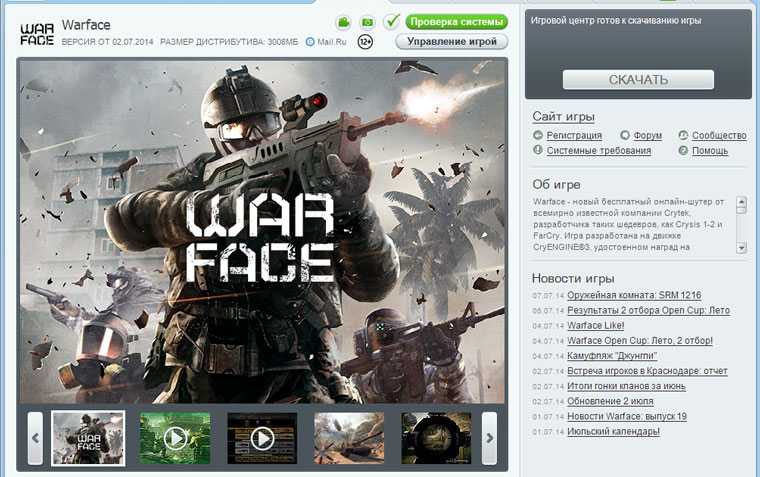
Task: Click the green puzzle-piece icon
Action: [344, 22]
